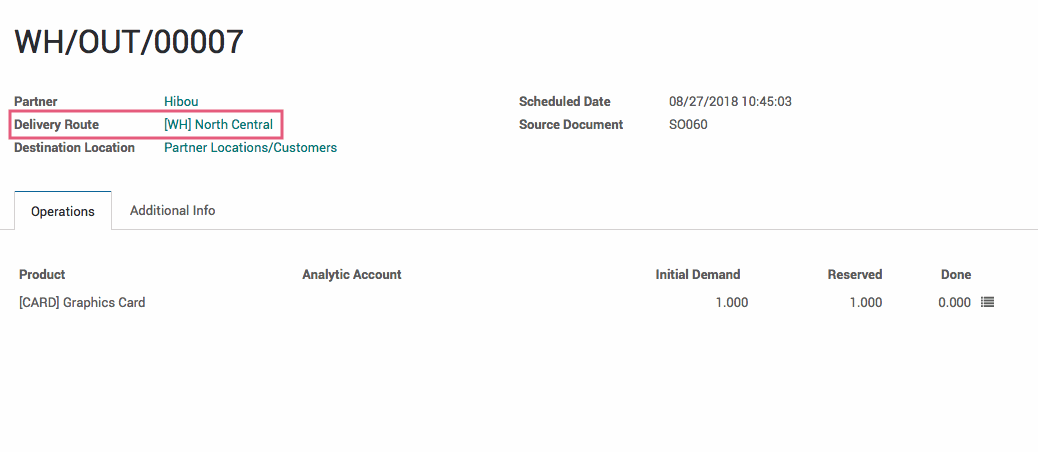This screenshot has height=452, width=1038.
Task: Click the SO060 source document value
Action: (688, 124)
